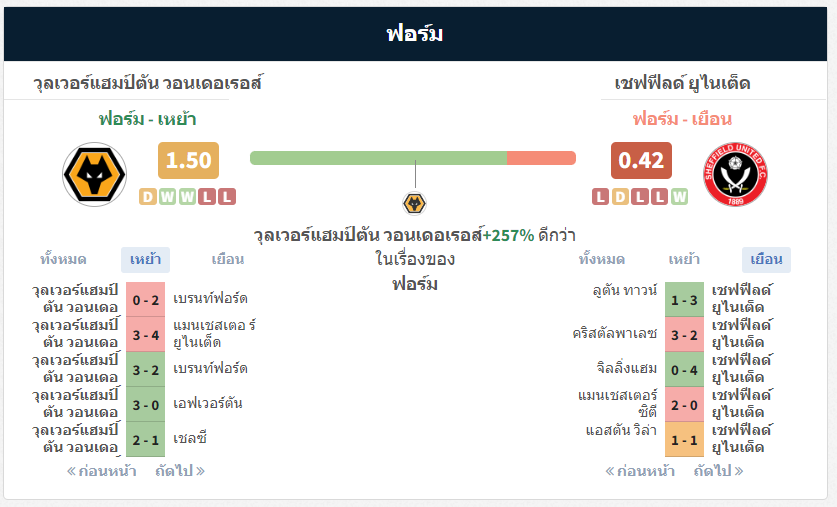
Task: Click the Wolverhampton Wanderers wolf crest logo
Action: coord(94,174)
